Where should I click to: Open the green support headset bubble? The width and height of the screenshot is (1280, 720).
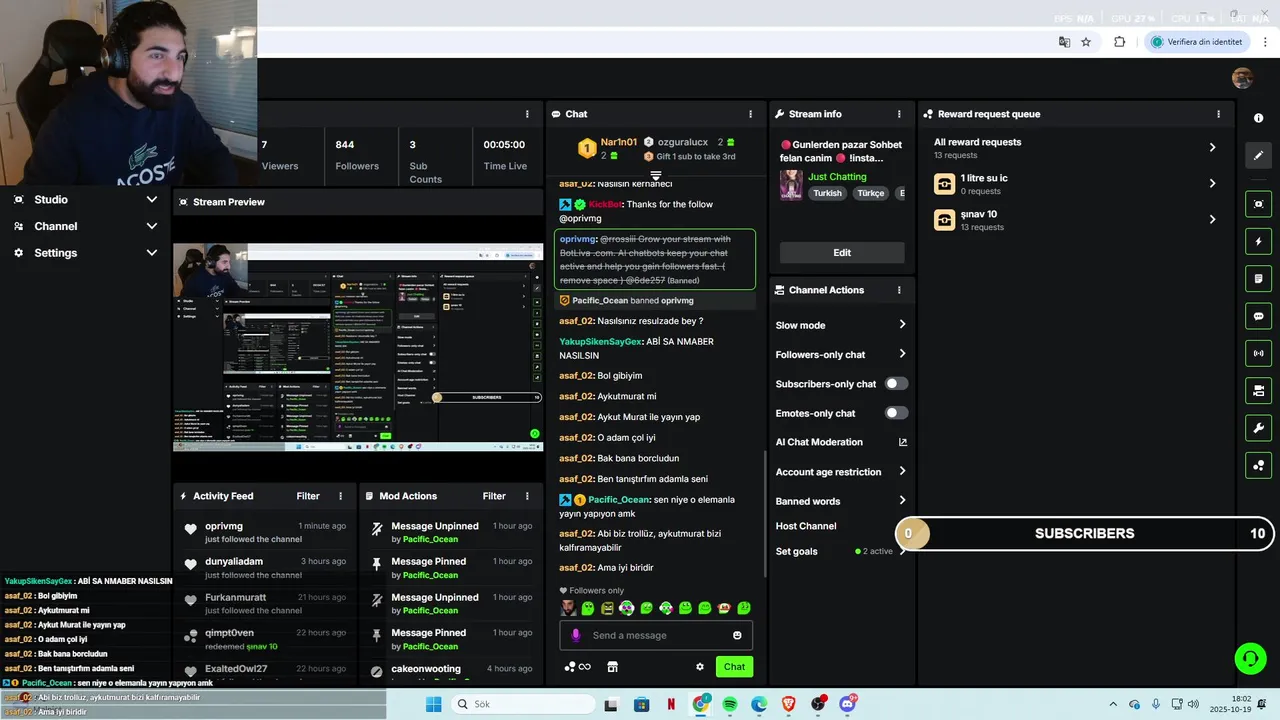tap(1250, 658)
